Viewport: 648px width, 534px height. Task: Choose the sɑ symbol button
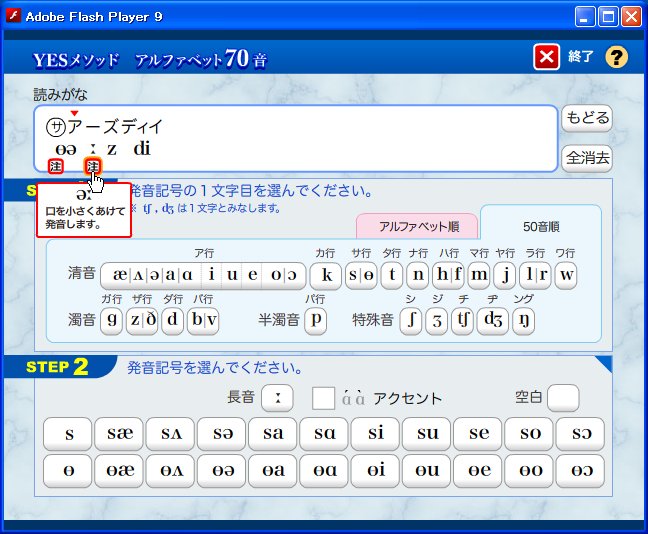point(324,434)
